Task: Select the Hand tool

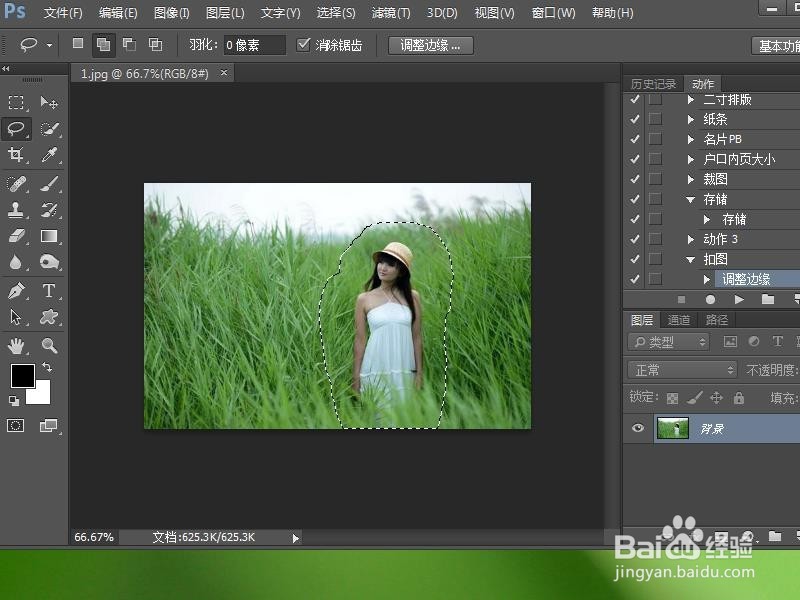Action: [16, 346]
